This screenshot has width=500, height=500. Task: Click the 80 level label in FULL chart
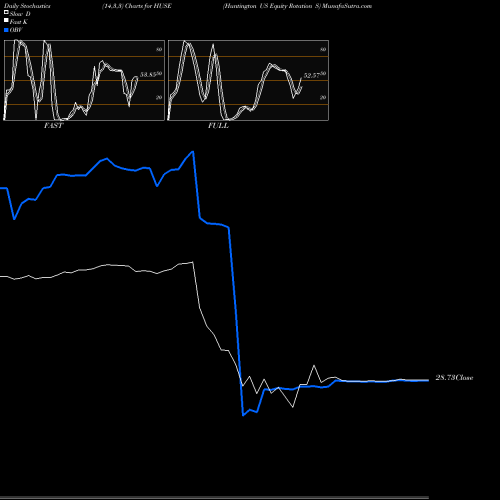pos(323,49)
